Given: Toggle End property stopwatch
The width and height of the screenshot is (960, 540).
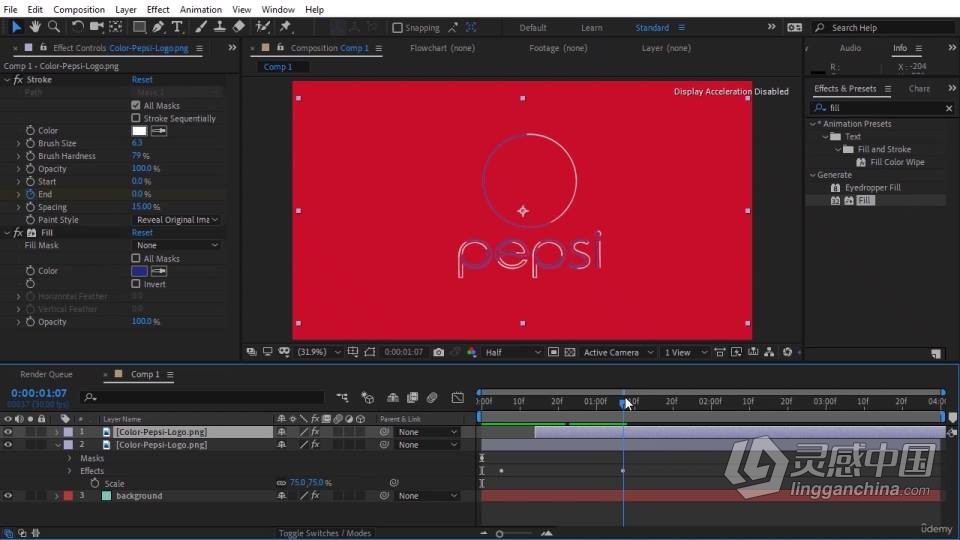Looking at the screenshot, I should tap(30, 194).
